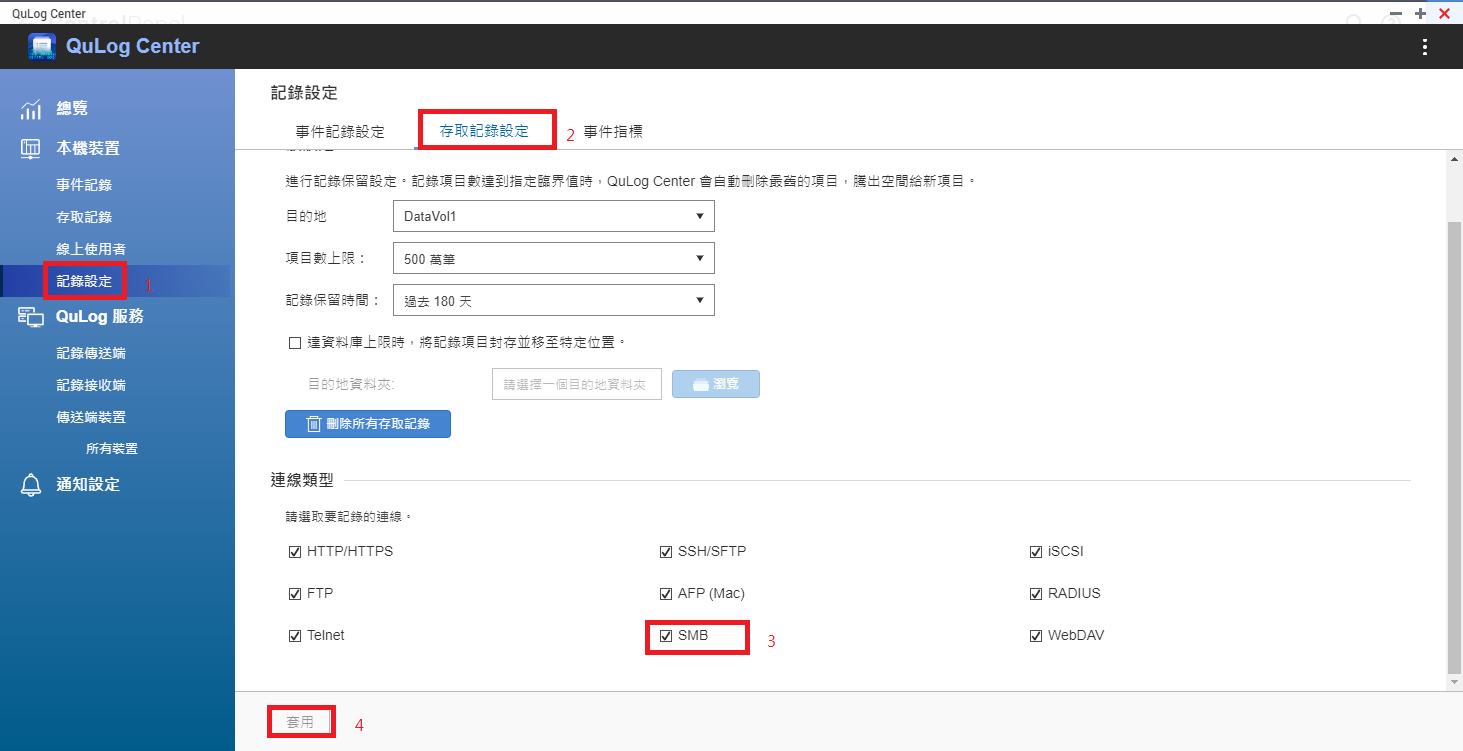Viewport: 1463px width, 751px height.
Task: Expand 傳送端裝置 in the sidebar
Action: (91, 417)
